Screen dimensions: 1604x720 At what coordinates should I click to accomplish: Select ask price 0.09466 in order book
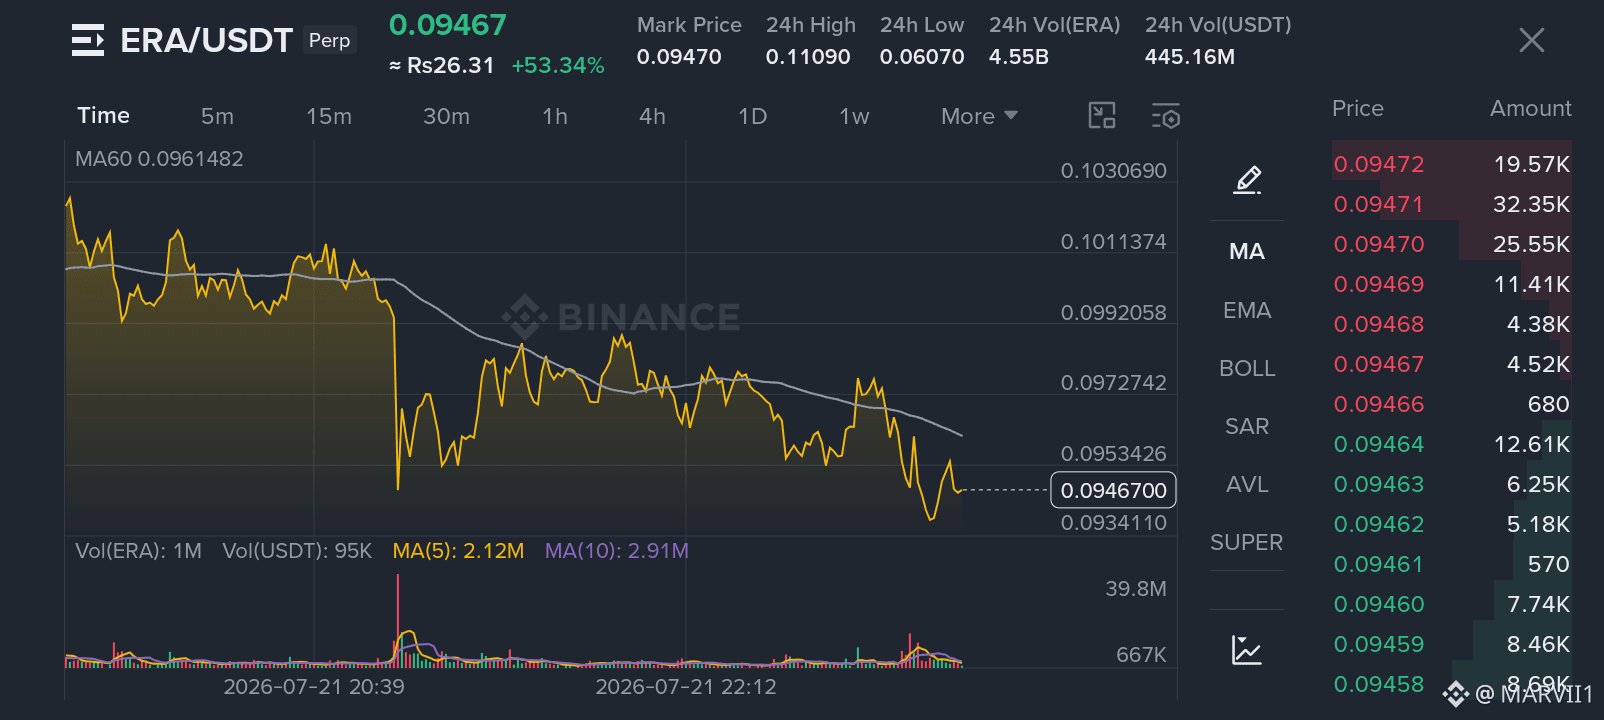(1379, 404)
